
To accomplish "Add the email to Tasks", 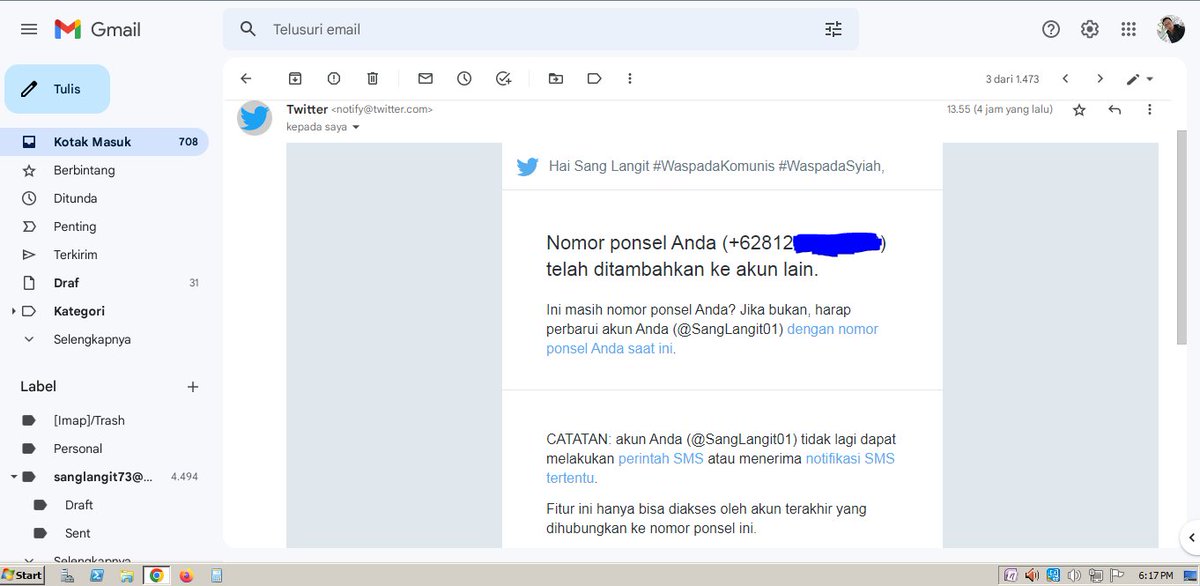I will tap(504, 78).
